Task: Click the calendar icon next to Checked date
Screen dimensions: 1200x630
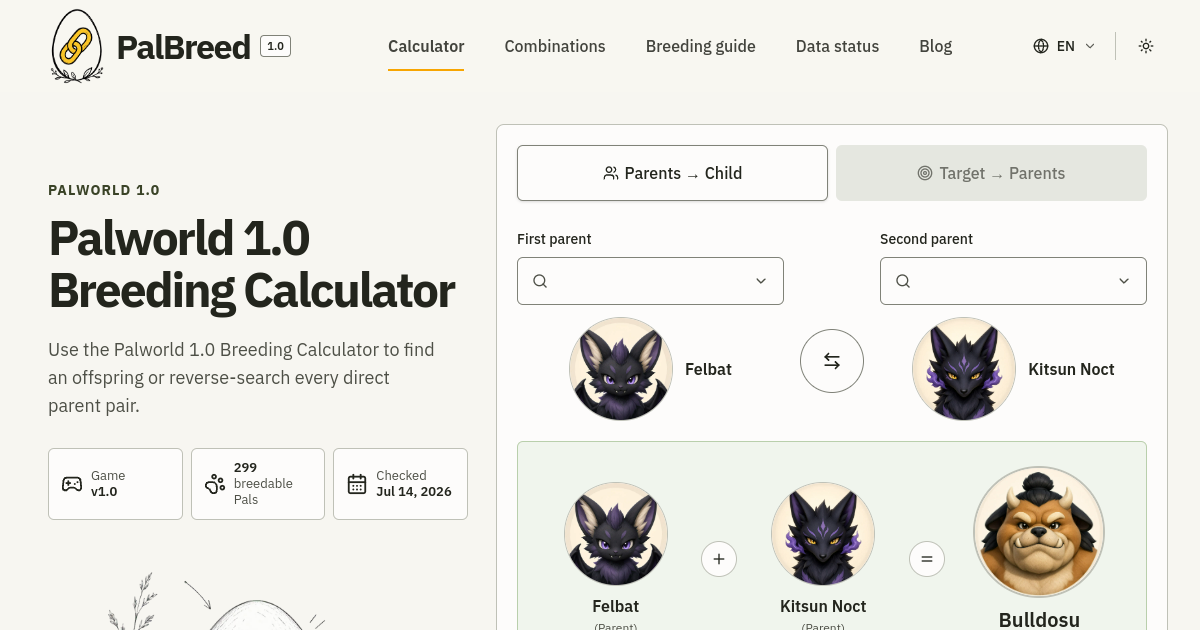Action: point(357,484)
